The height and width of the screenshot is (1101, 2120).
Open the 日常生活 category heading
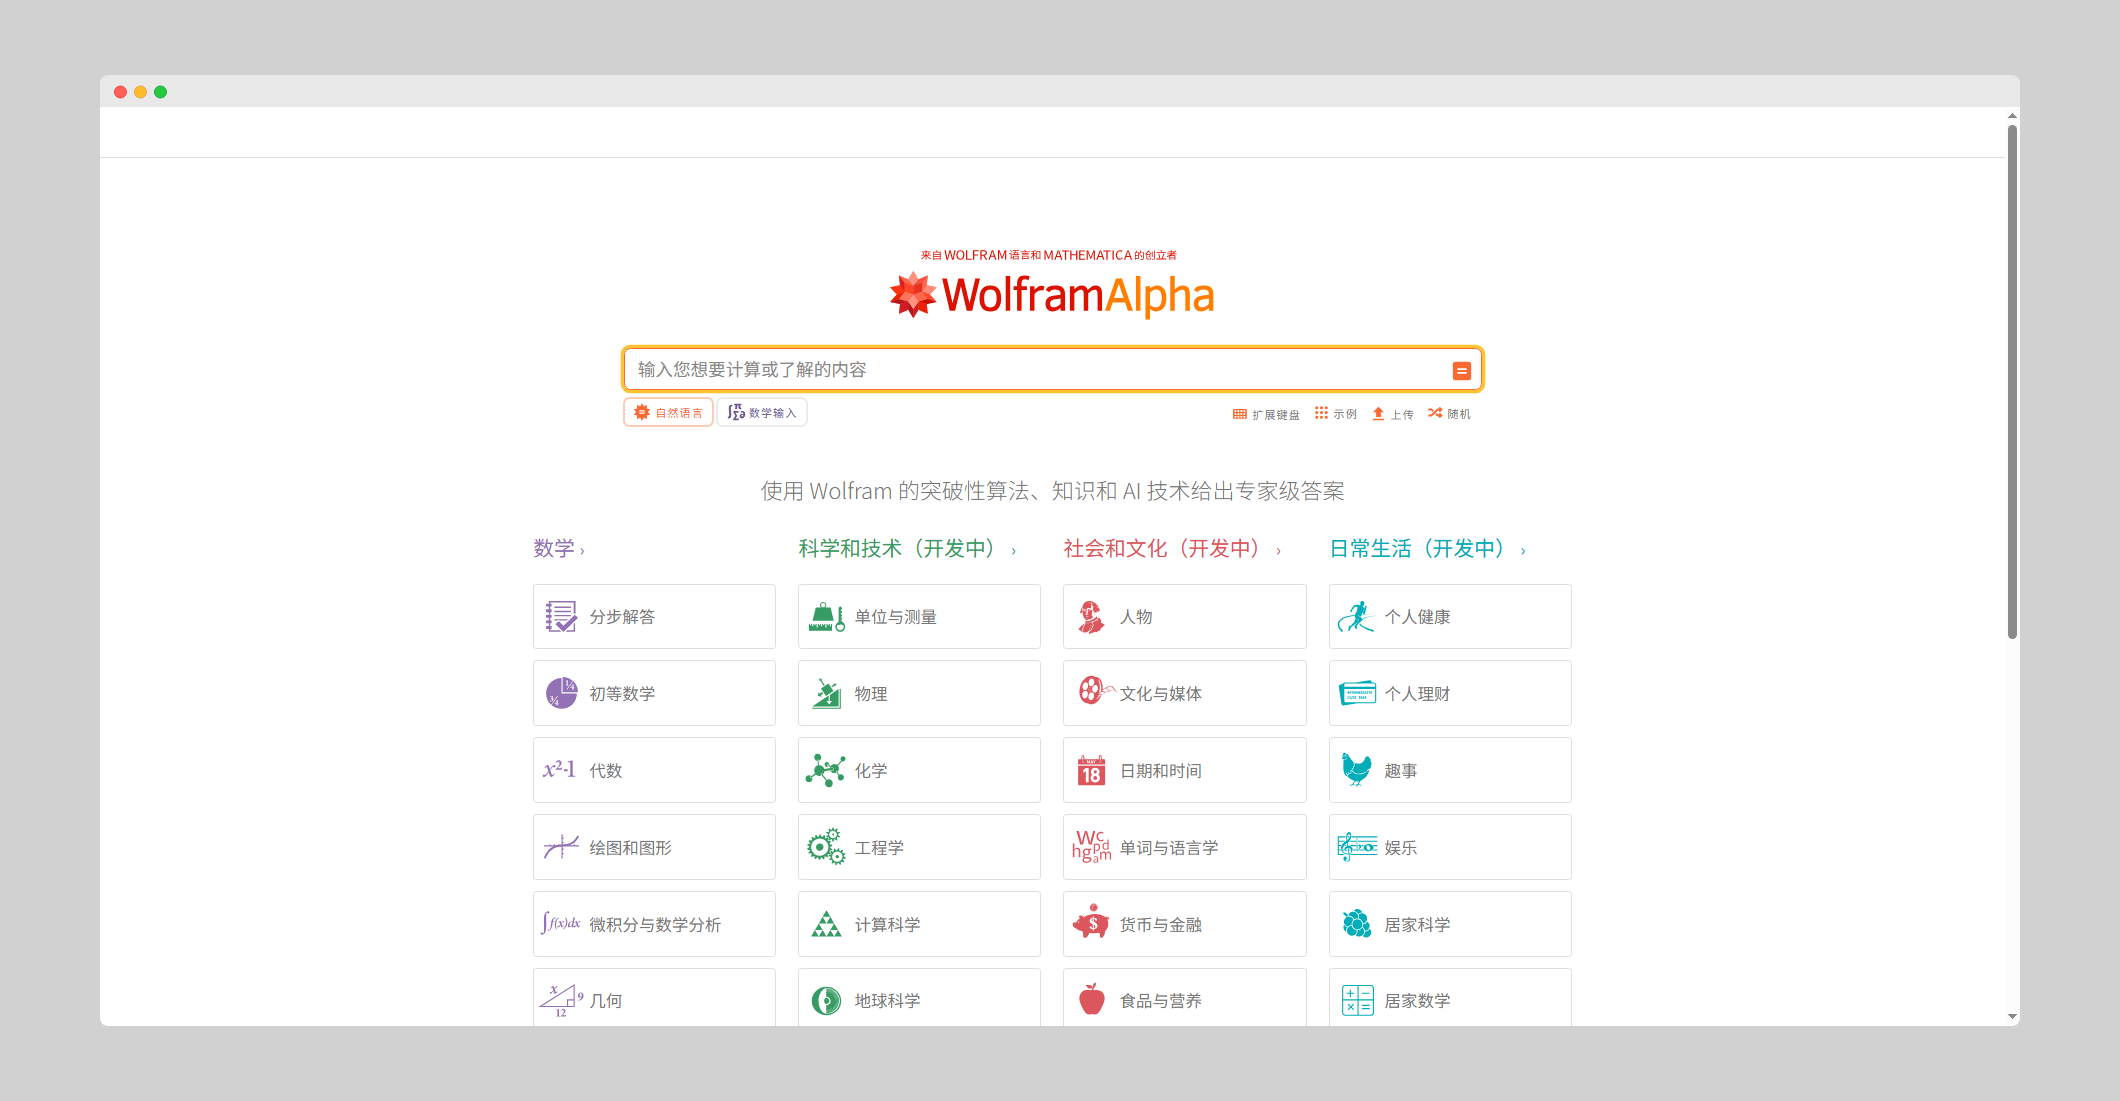point(1427,549)
